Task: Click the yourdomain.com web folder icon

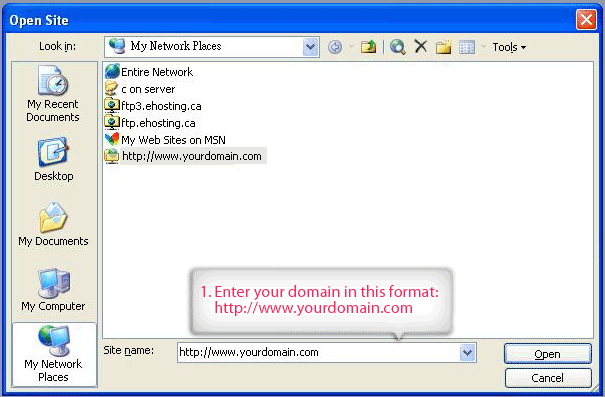Action: click(112, 156)
